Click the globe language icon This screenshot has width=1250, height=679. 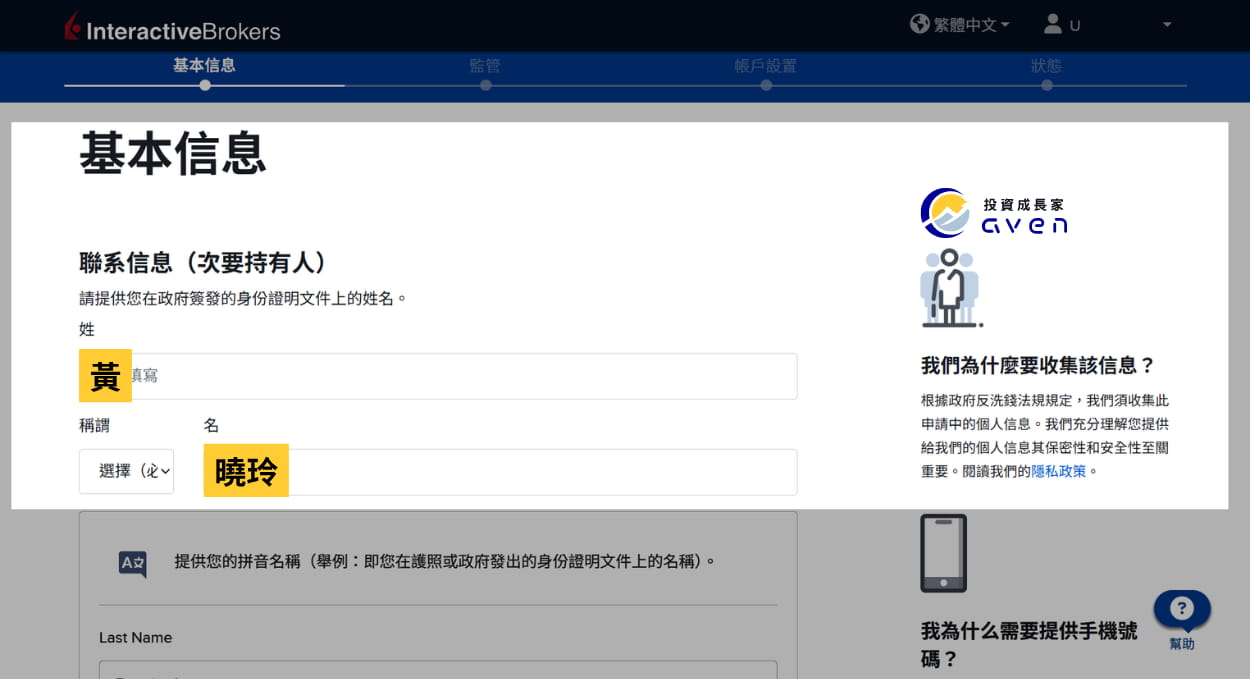pyautogui.click(x=920, y=23)
